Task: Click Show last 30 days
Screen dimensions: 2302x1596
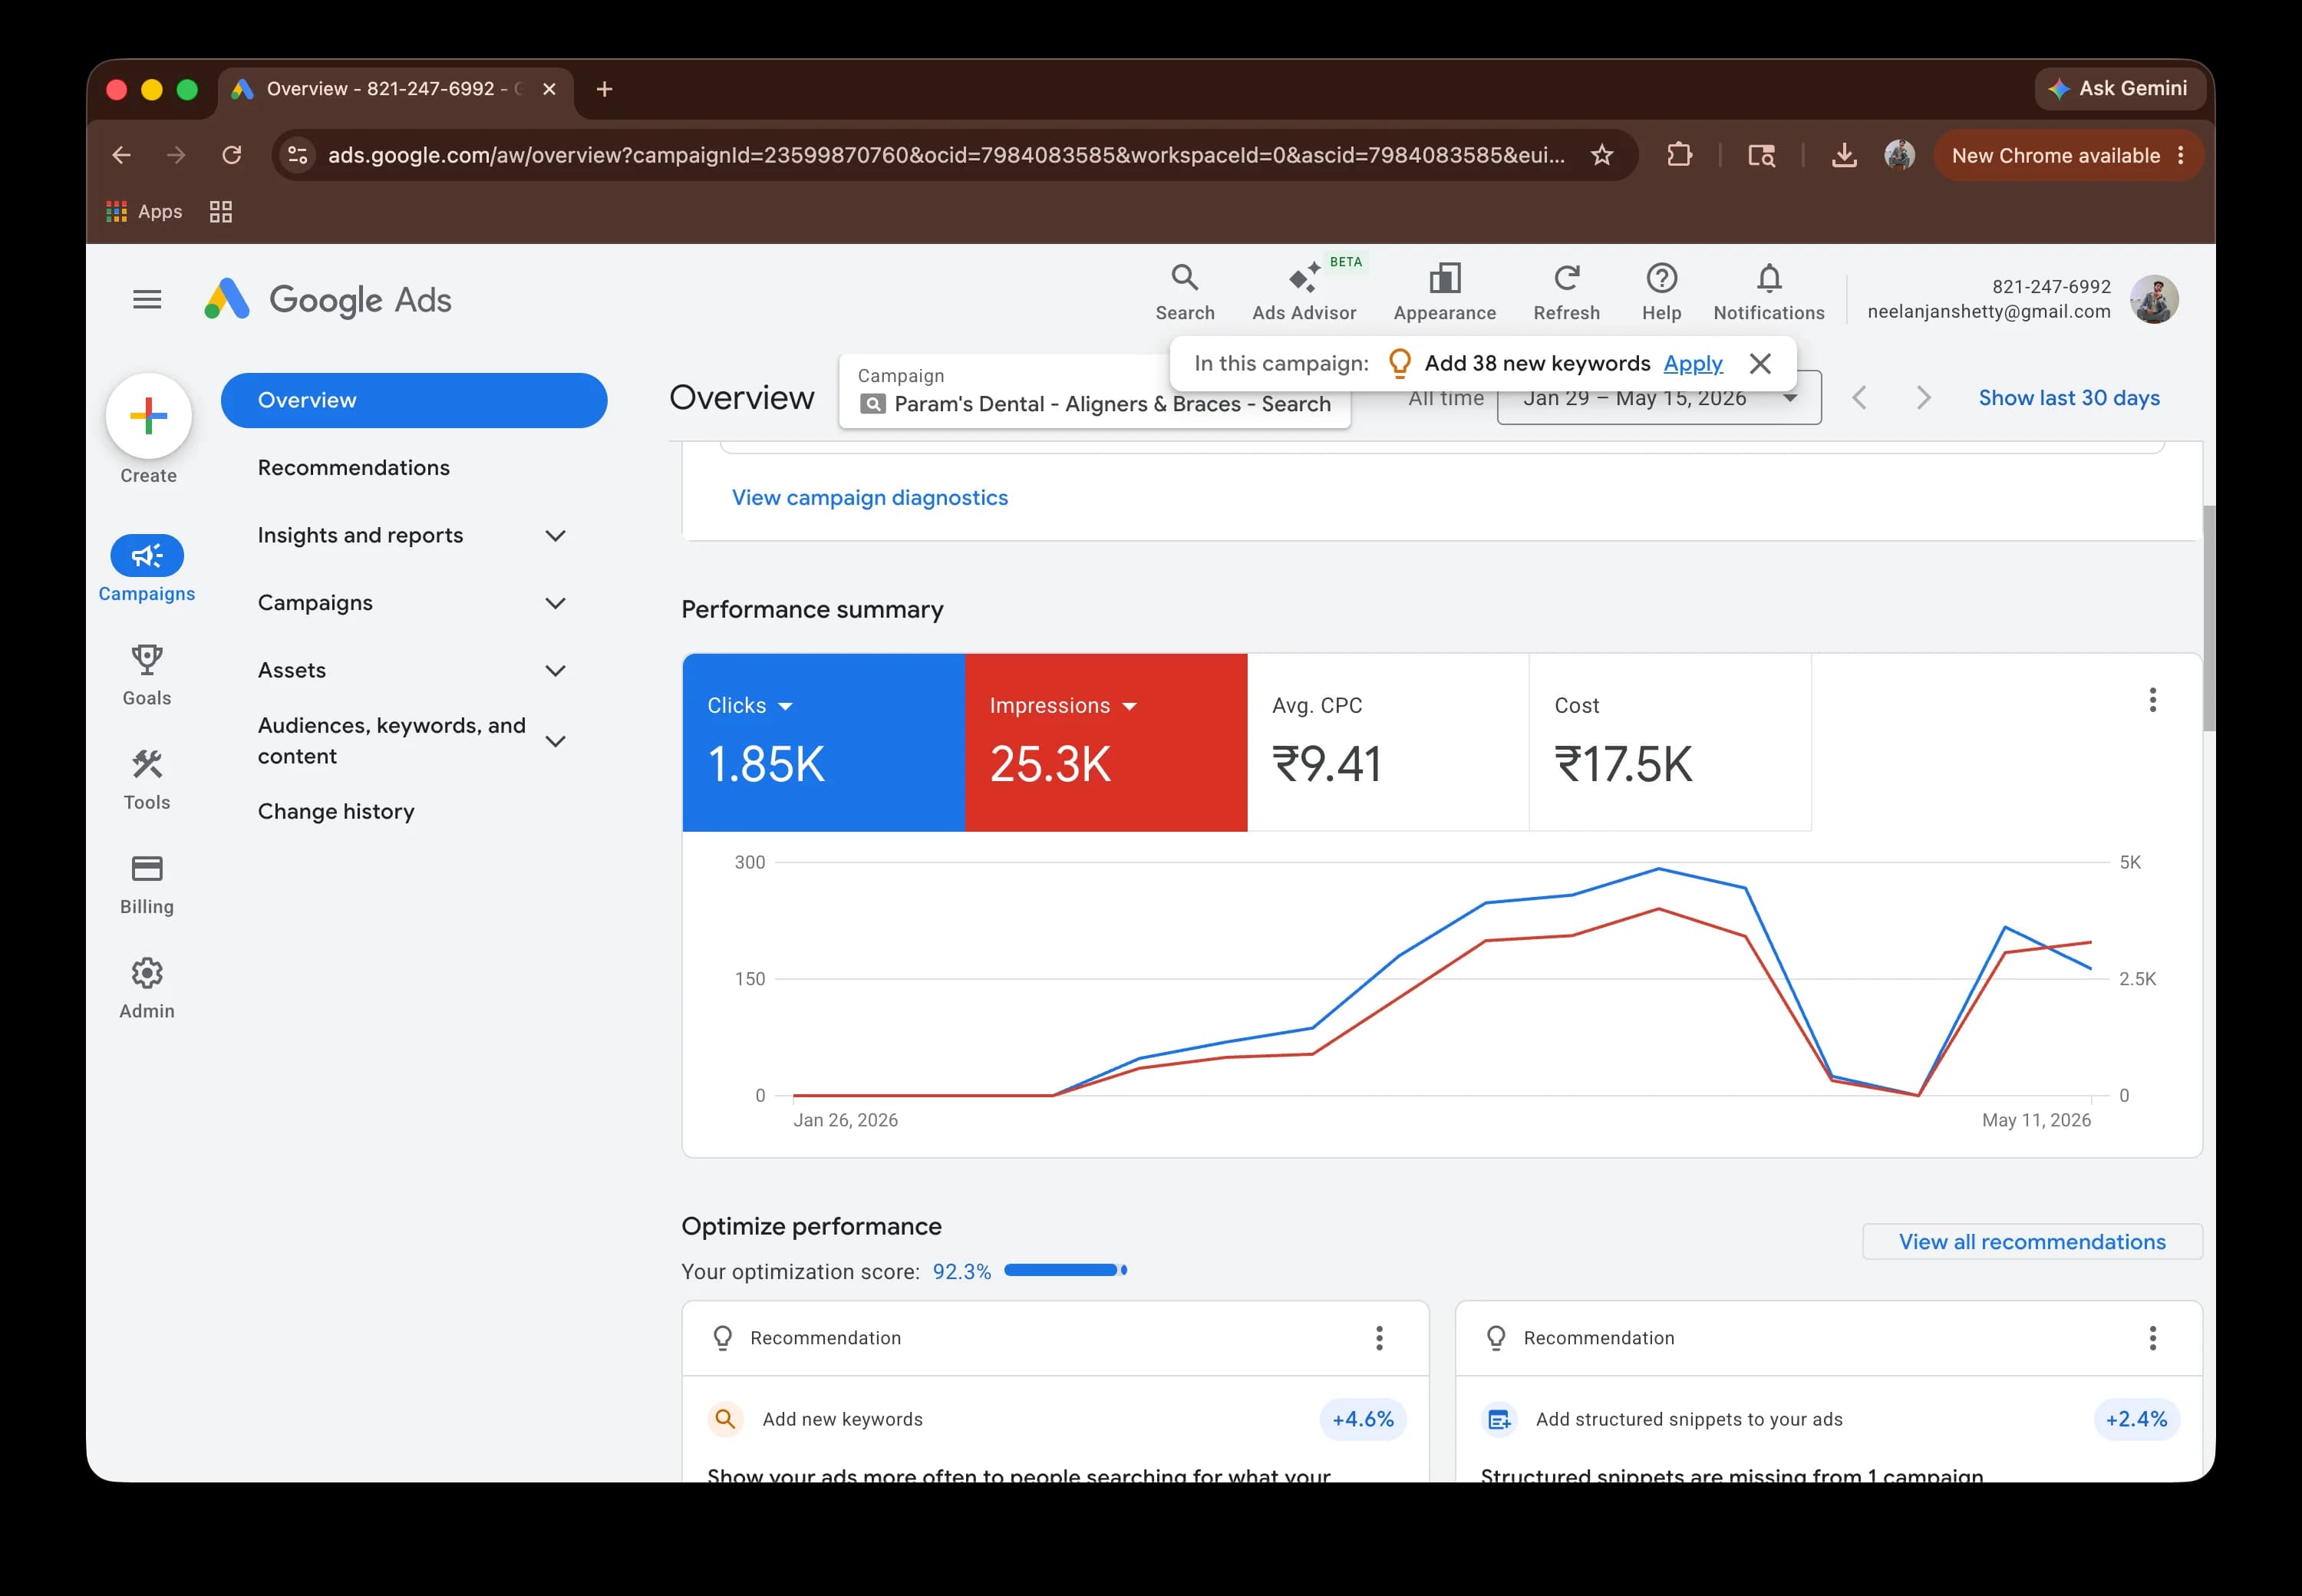Action: click(x=2068, y=398)
